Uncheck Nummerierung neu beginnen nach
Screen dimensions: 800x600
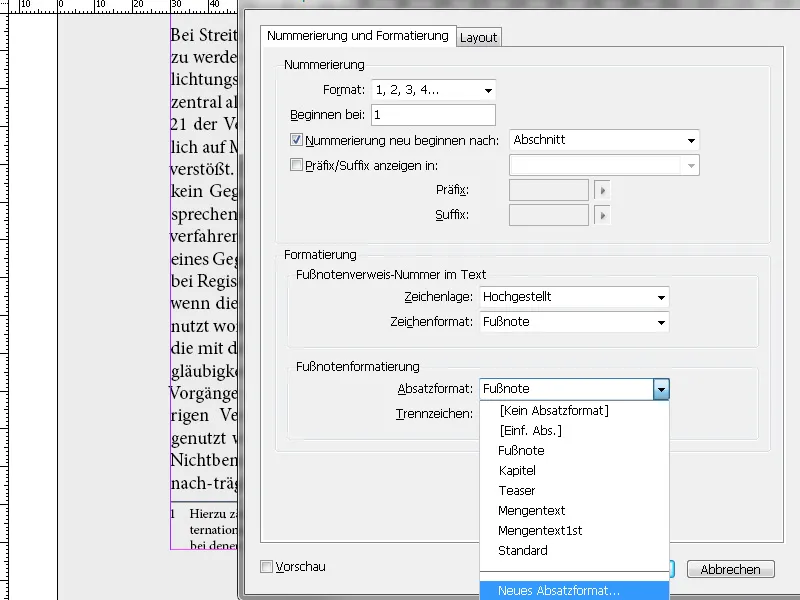[297, 139]
